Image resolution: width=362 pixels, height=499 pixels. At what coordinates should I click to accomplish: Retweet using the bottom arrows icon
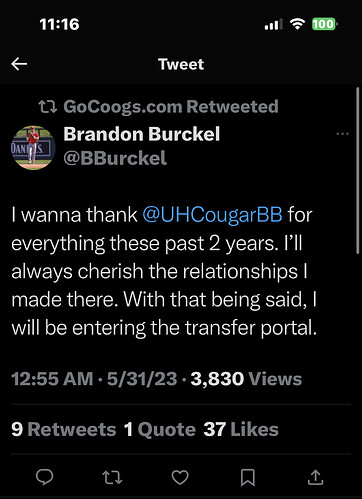tap(112, 477)
